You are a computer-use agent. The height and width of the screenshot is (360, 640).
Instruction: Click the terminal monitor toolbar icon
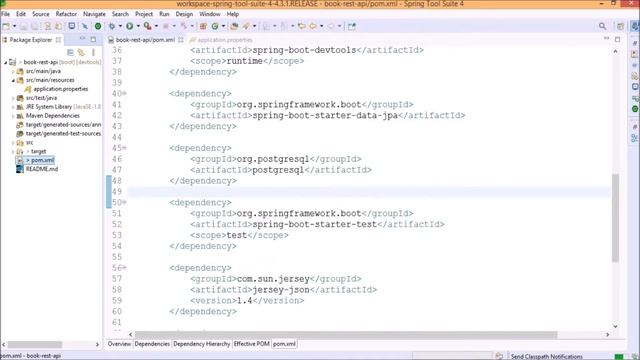pyautogui.click(x=71, y=26)
